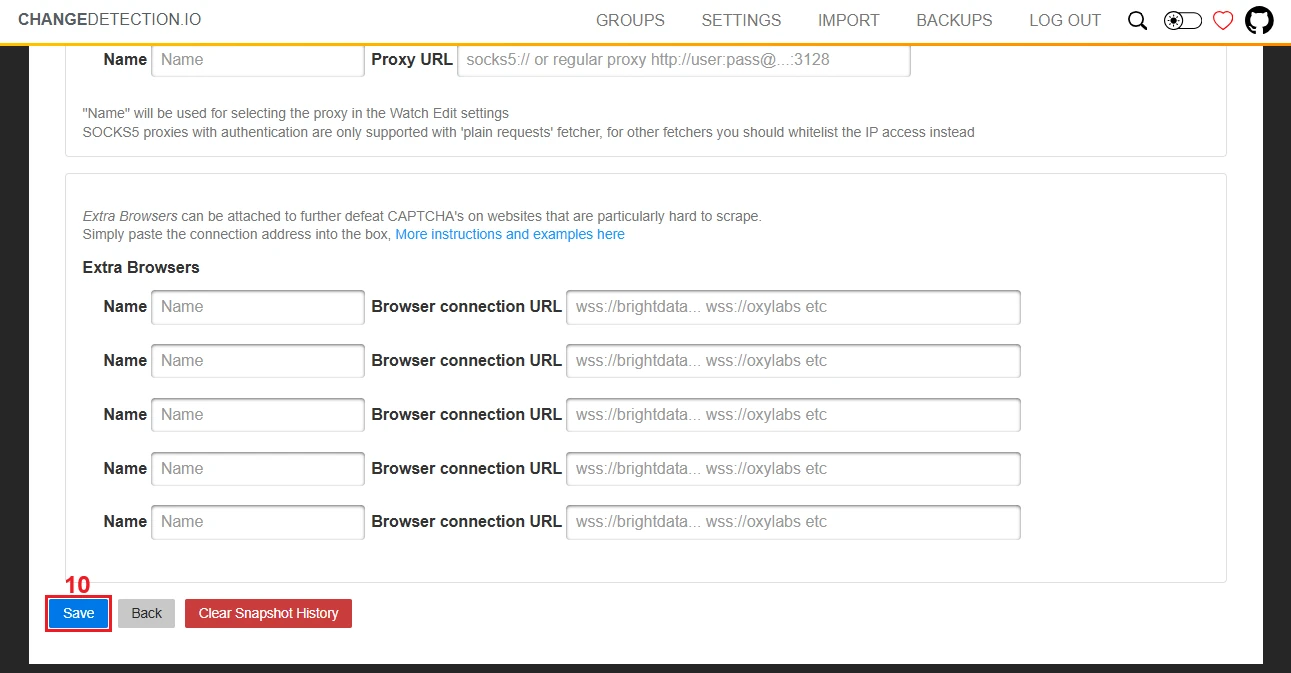Open the GROUPS menu item
Image resolution: width=1291 pixels, height=673 pixels.
pyautogui.click(x=630, y=20)
